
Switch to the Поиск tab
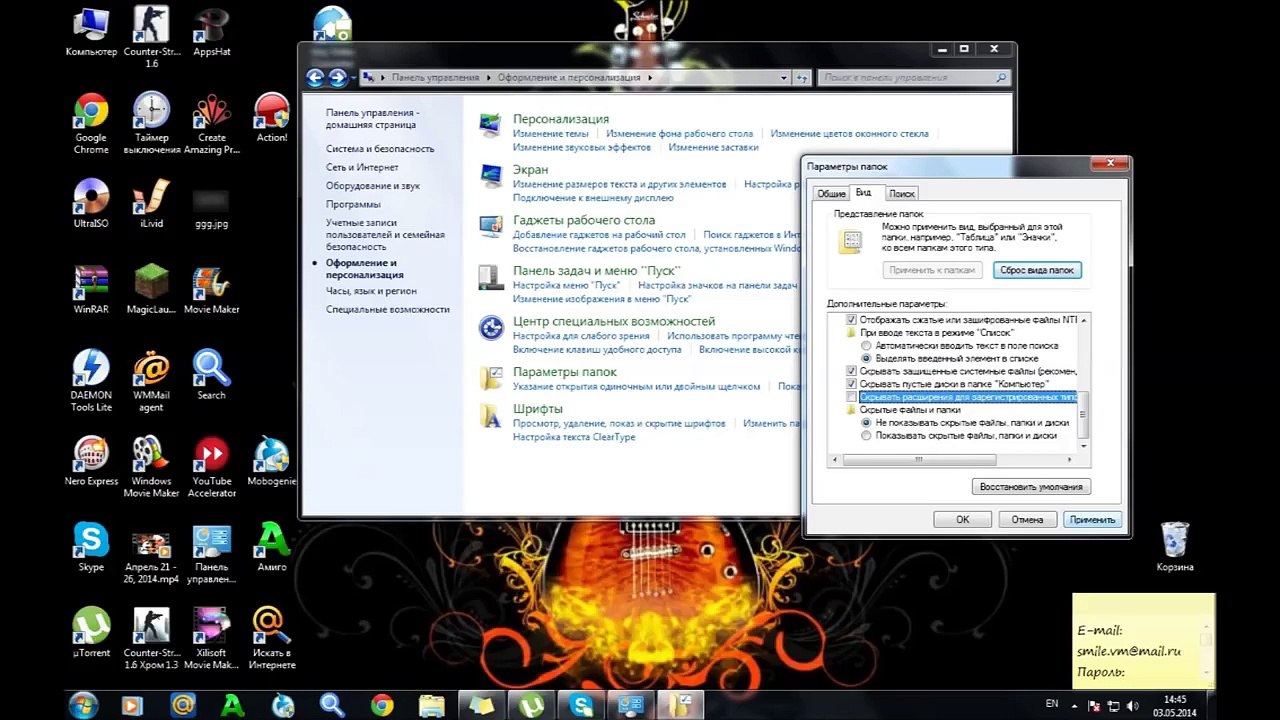pyautogui.click(x=901, y=193)
